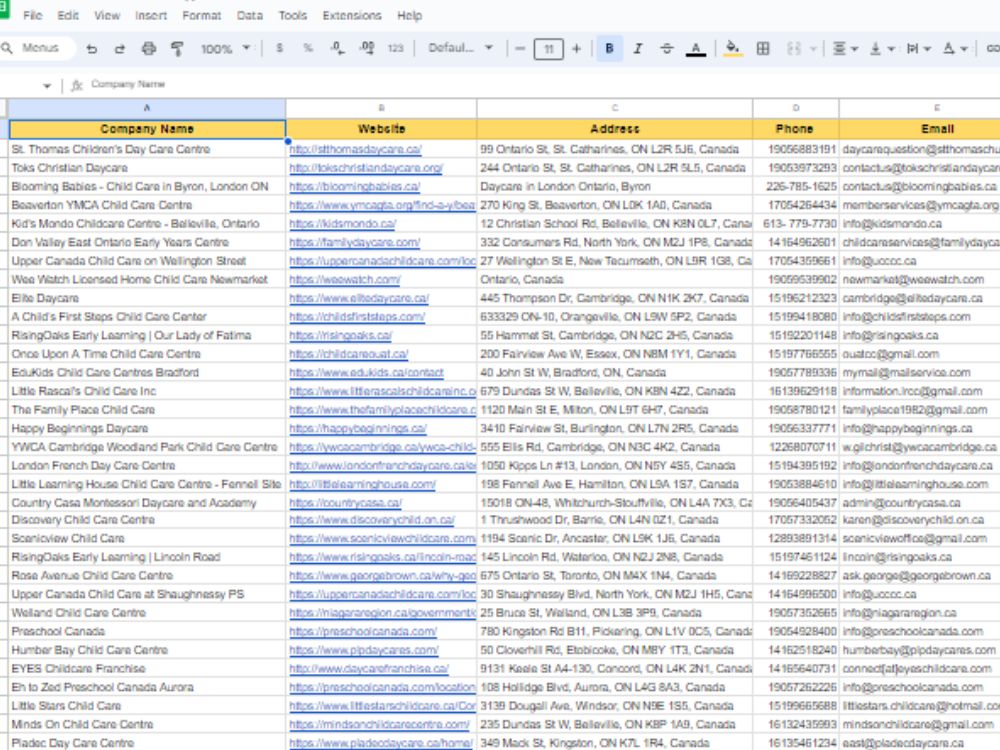Open the Borders options icon
This screenshot has height=750, width=1000.
(763, 48)
